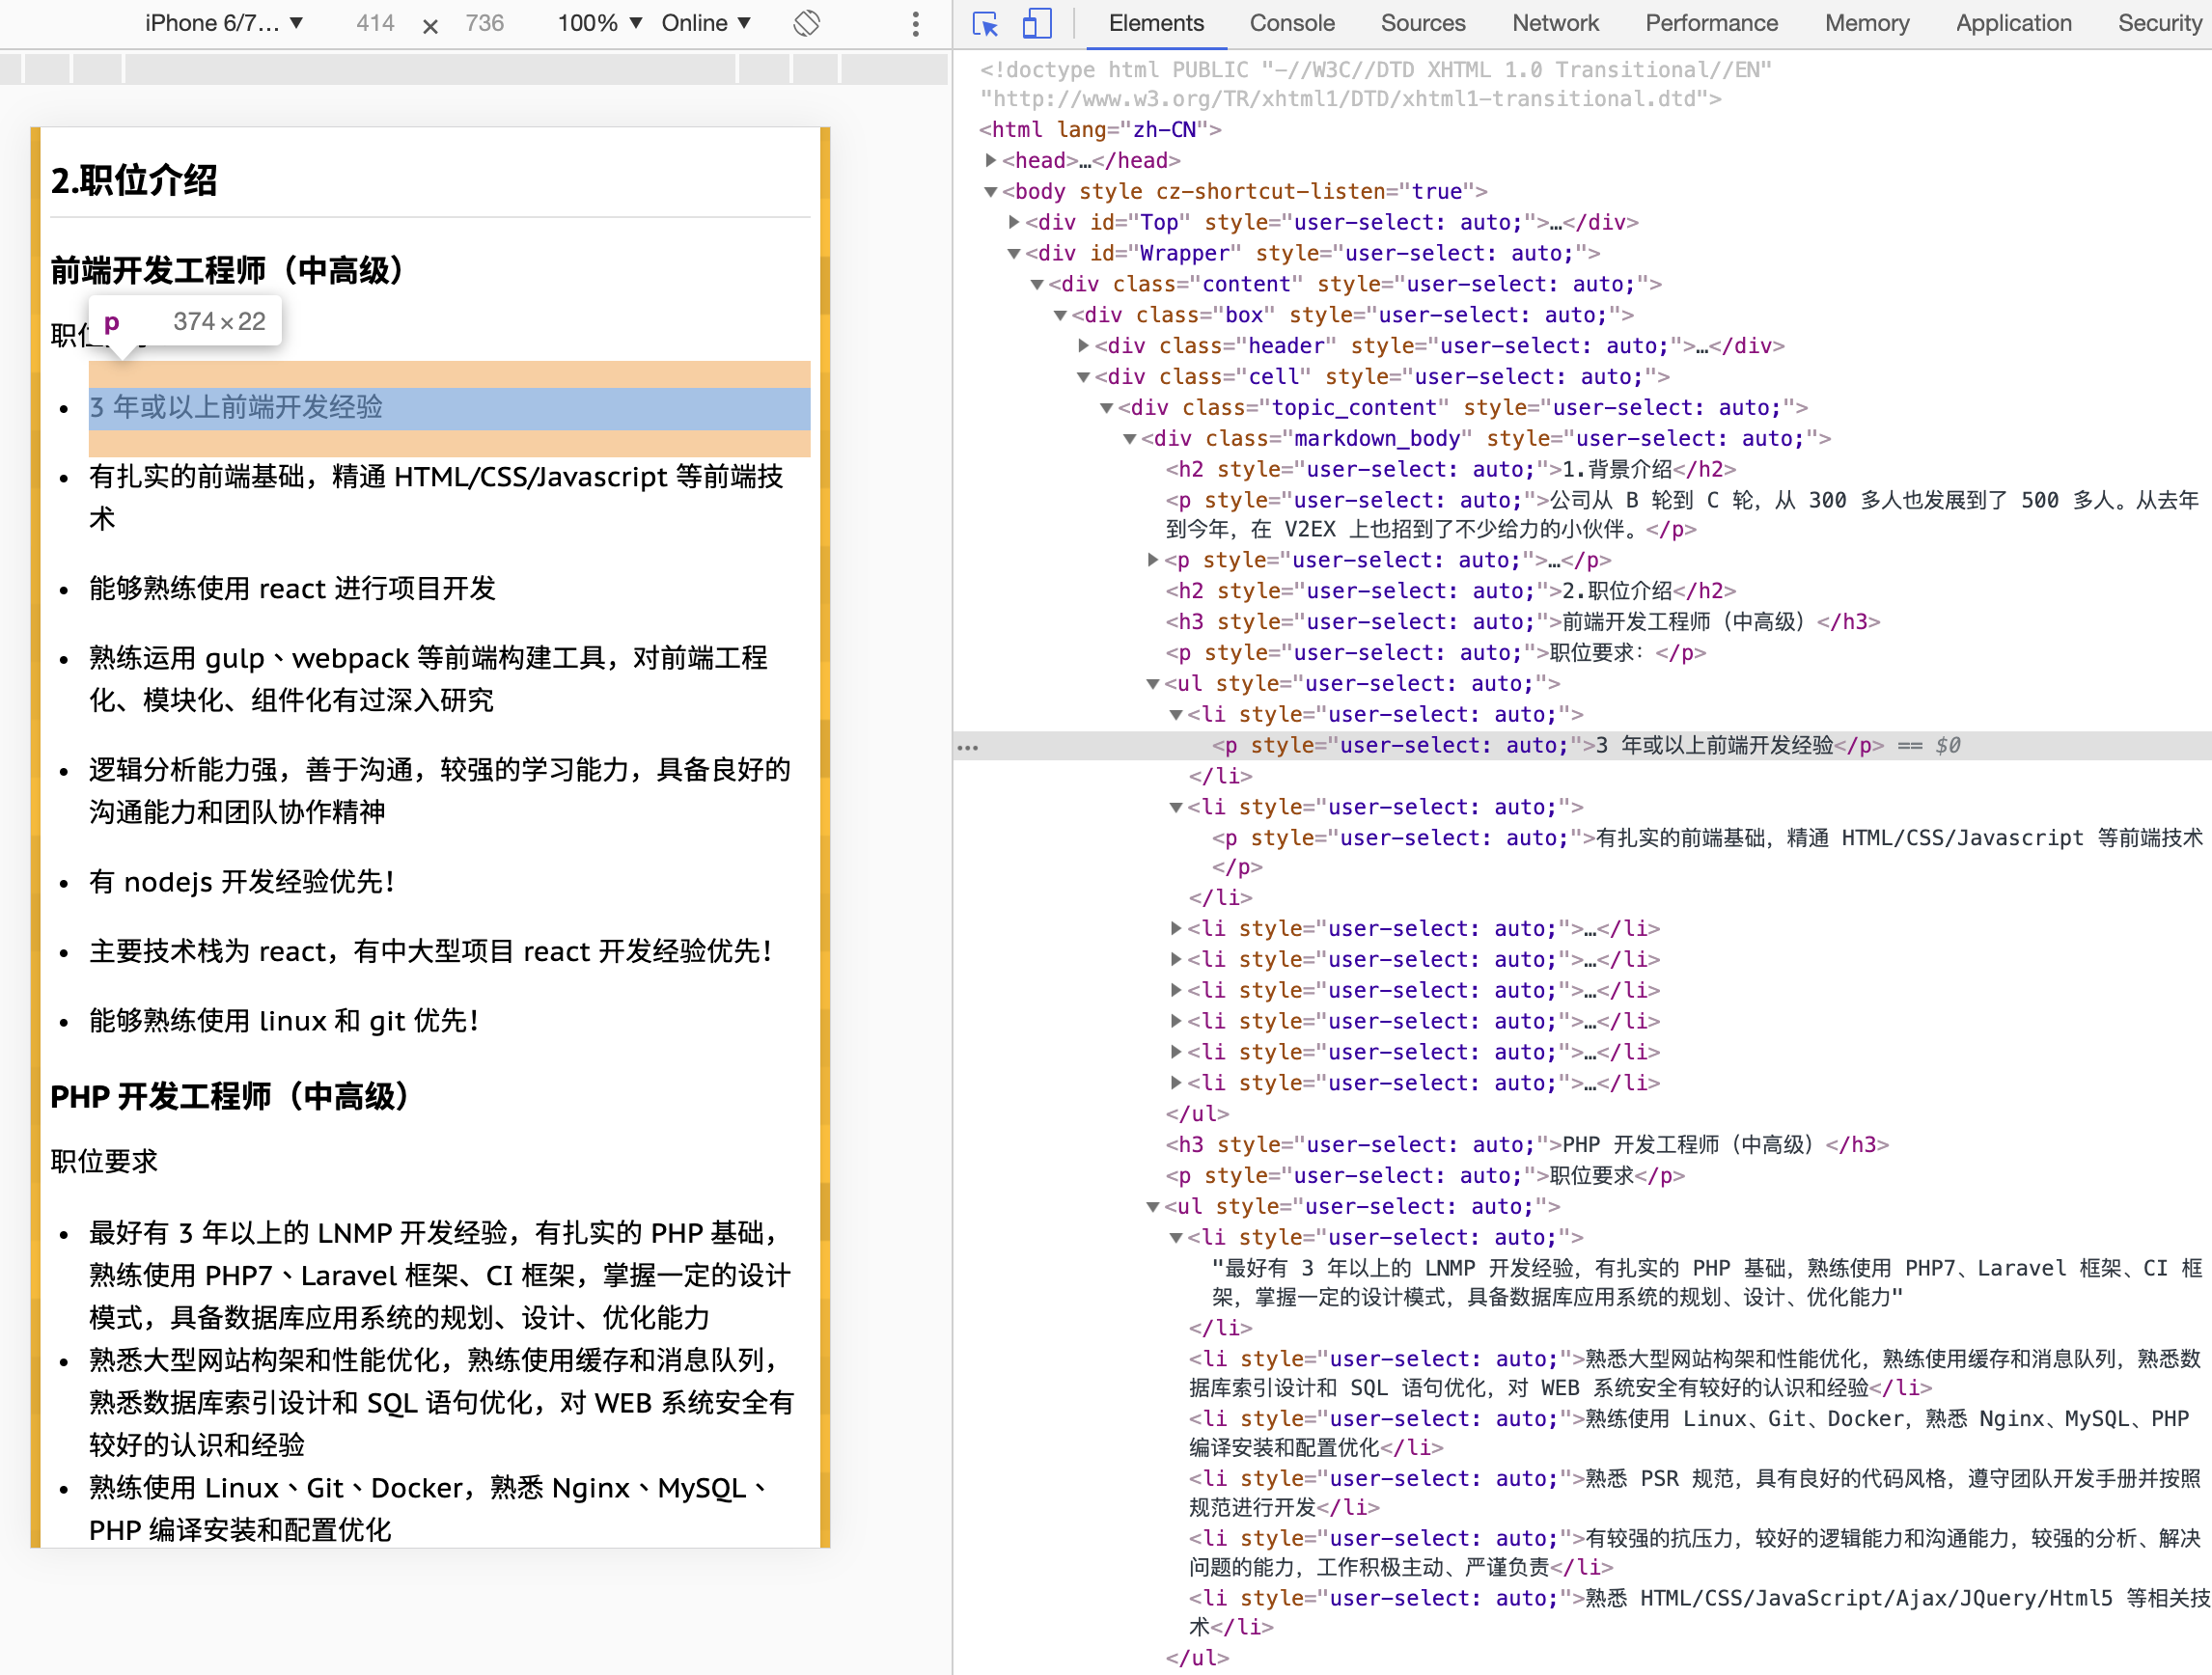Click the dock to side icon
This screenshot has height=1675, width=2212.
pyautogui.click(x=1038, y=23)
